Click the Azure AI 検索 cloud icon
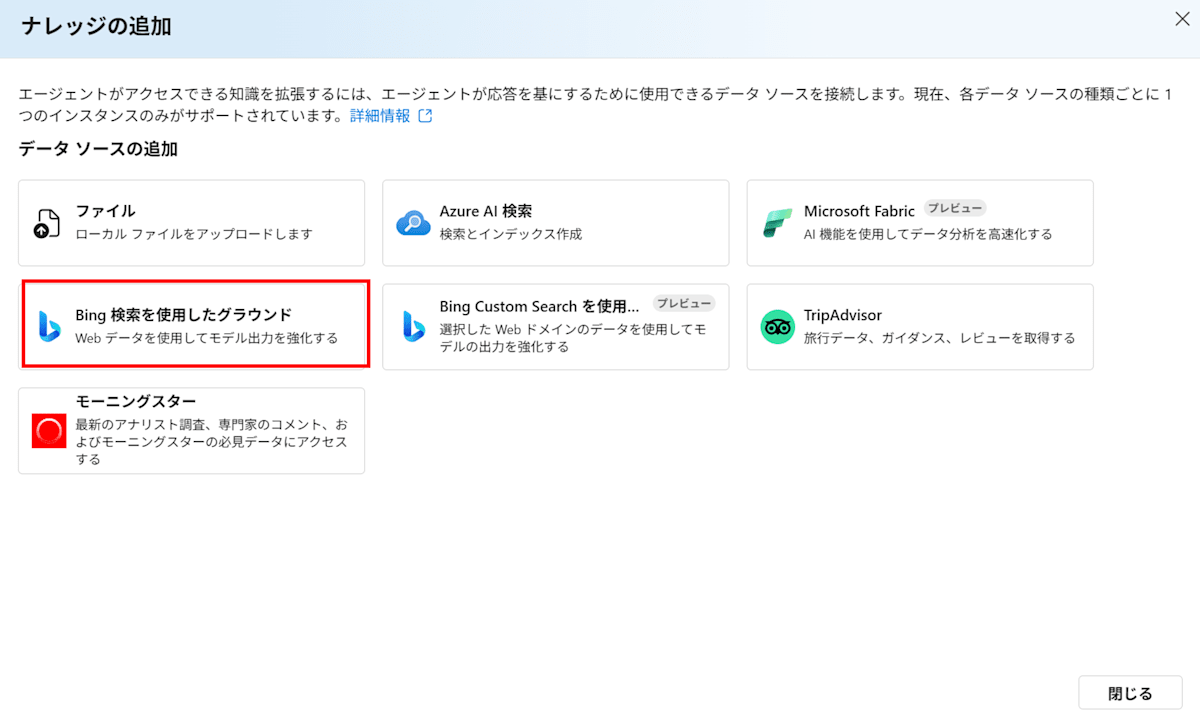The image size is (1200, 726). tap(413, 223)
